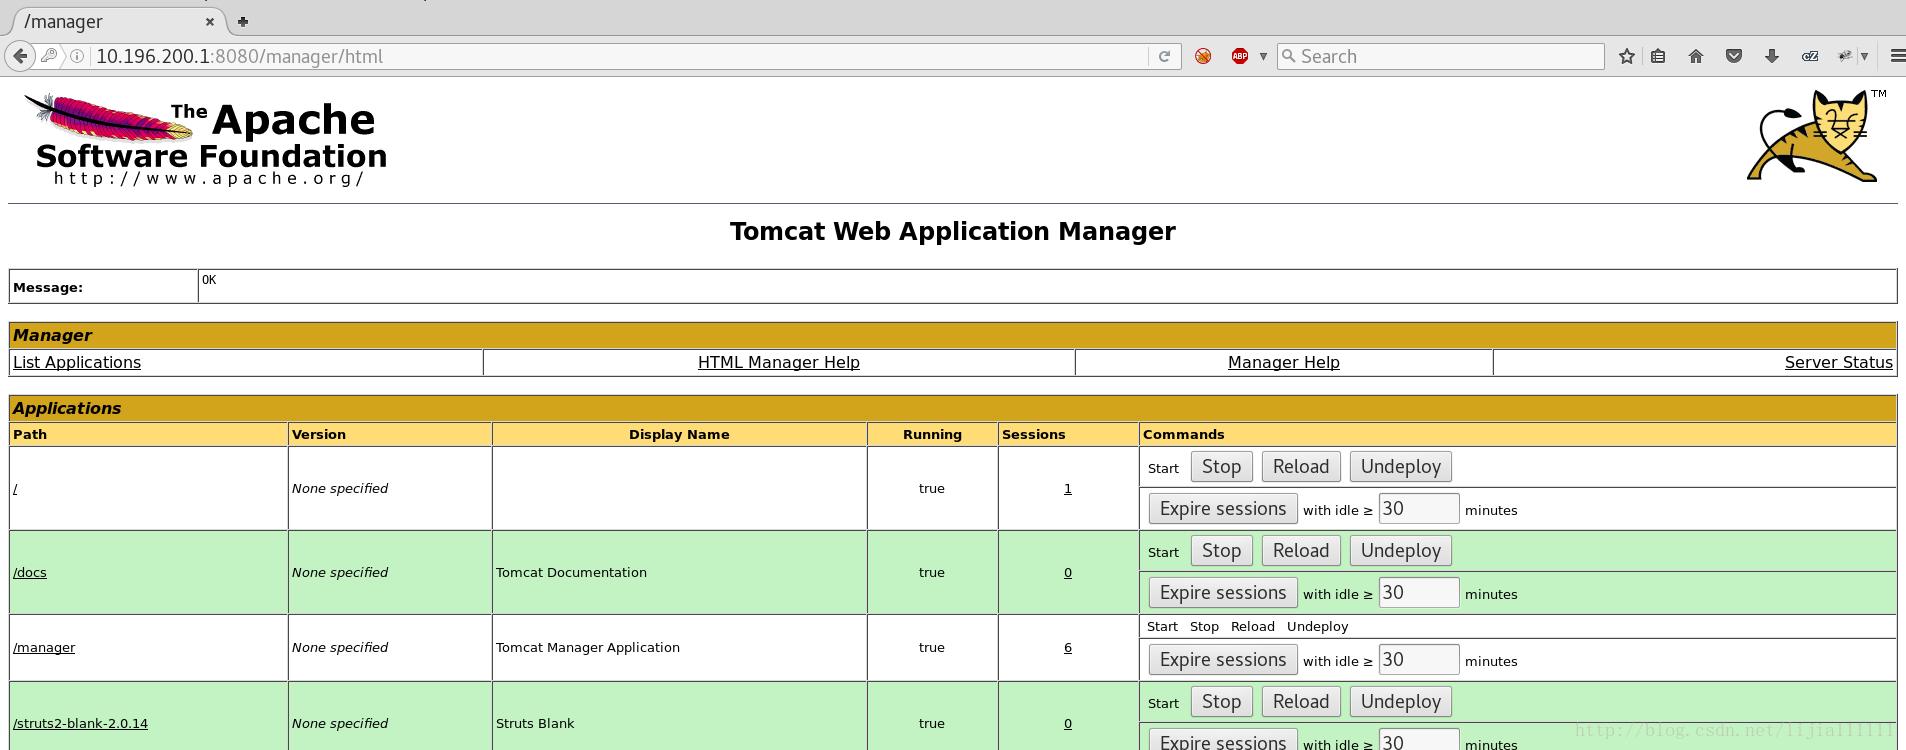Undeploy the /docs application
This screenshot has height=750, width=1906.
pyautogui.click(x=1401, y=551)
